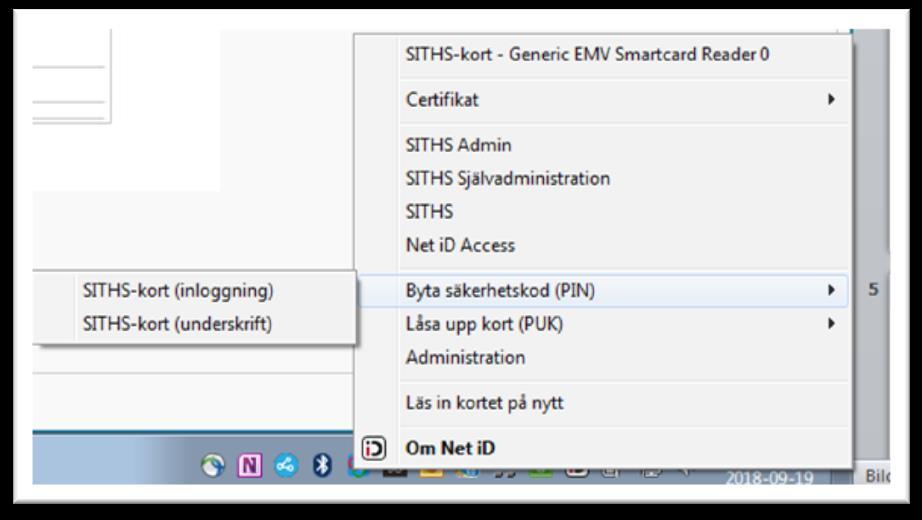Expand the Låsa upp kort submenu arrow
This screenshot has height=520, width=922.
point(831,323)
